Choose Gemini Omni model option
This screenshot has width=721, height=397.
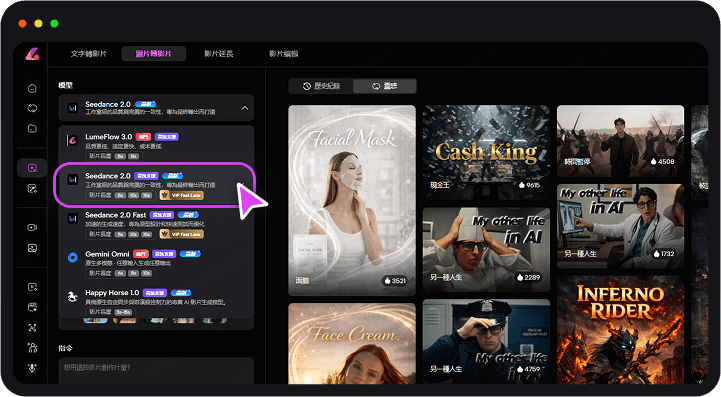point(156,263)
